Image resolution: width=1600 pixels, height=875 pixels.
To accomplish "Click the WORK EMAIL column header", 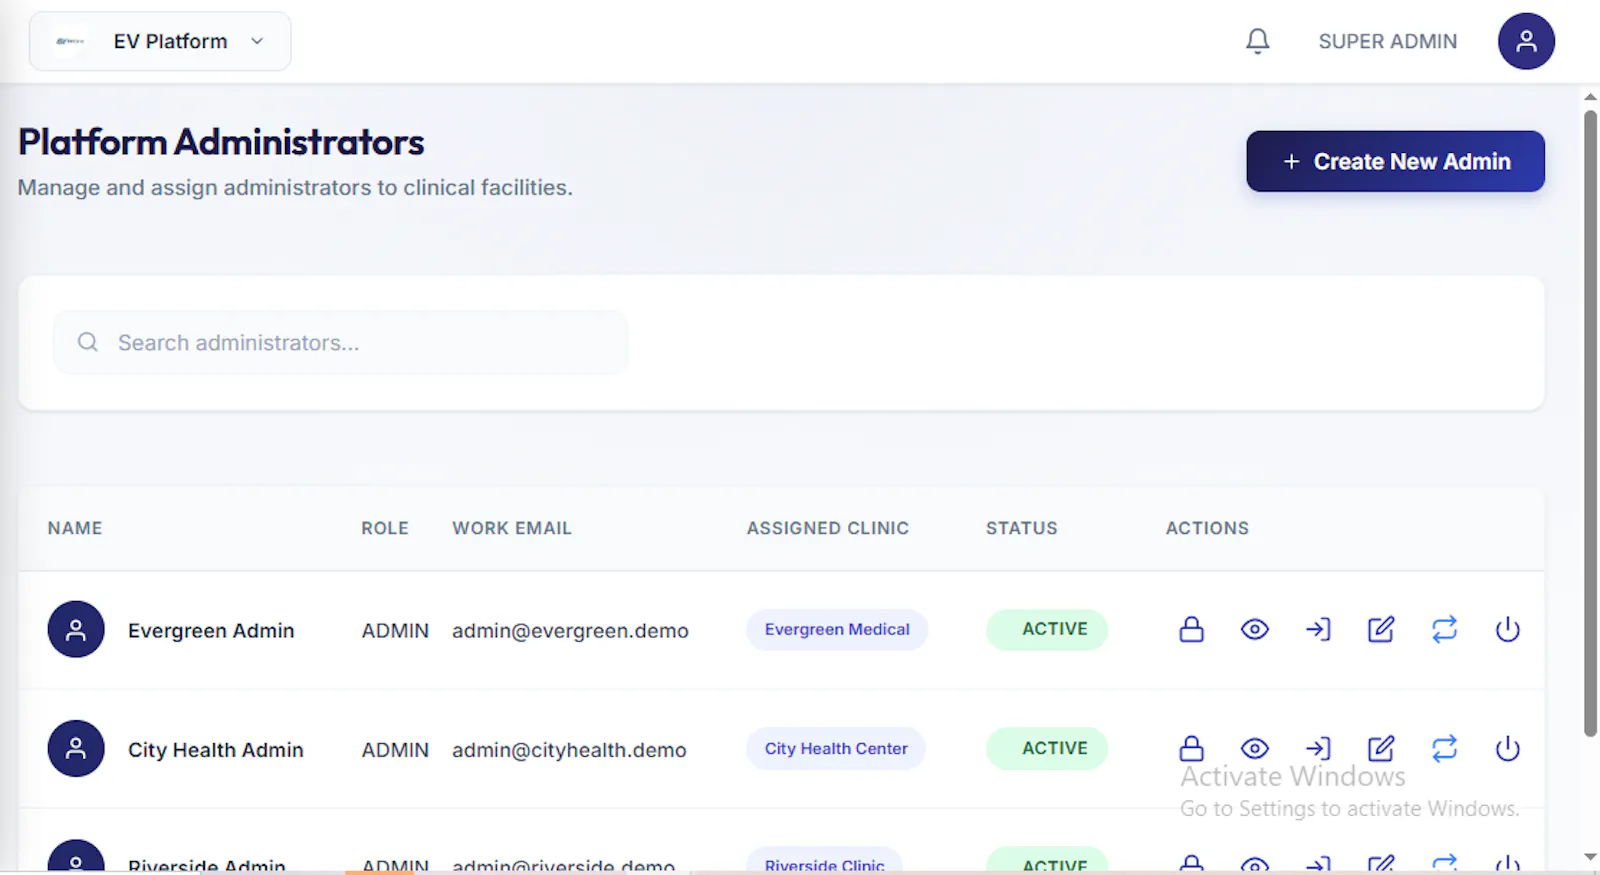I will (512, 528).
